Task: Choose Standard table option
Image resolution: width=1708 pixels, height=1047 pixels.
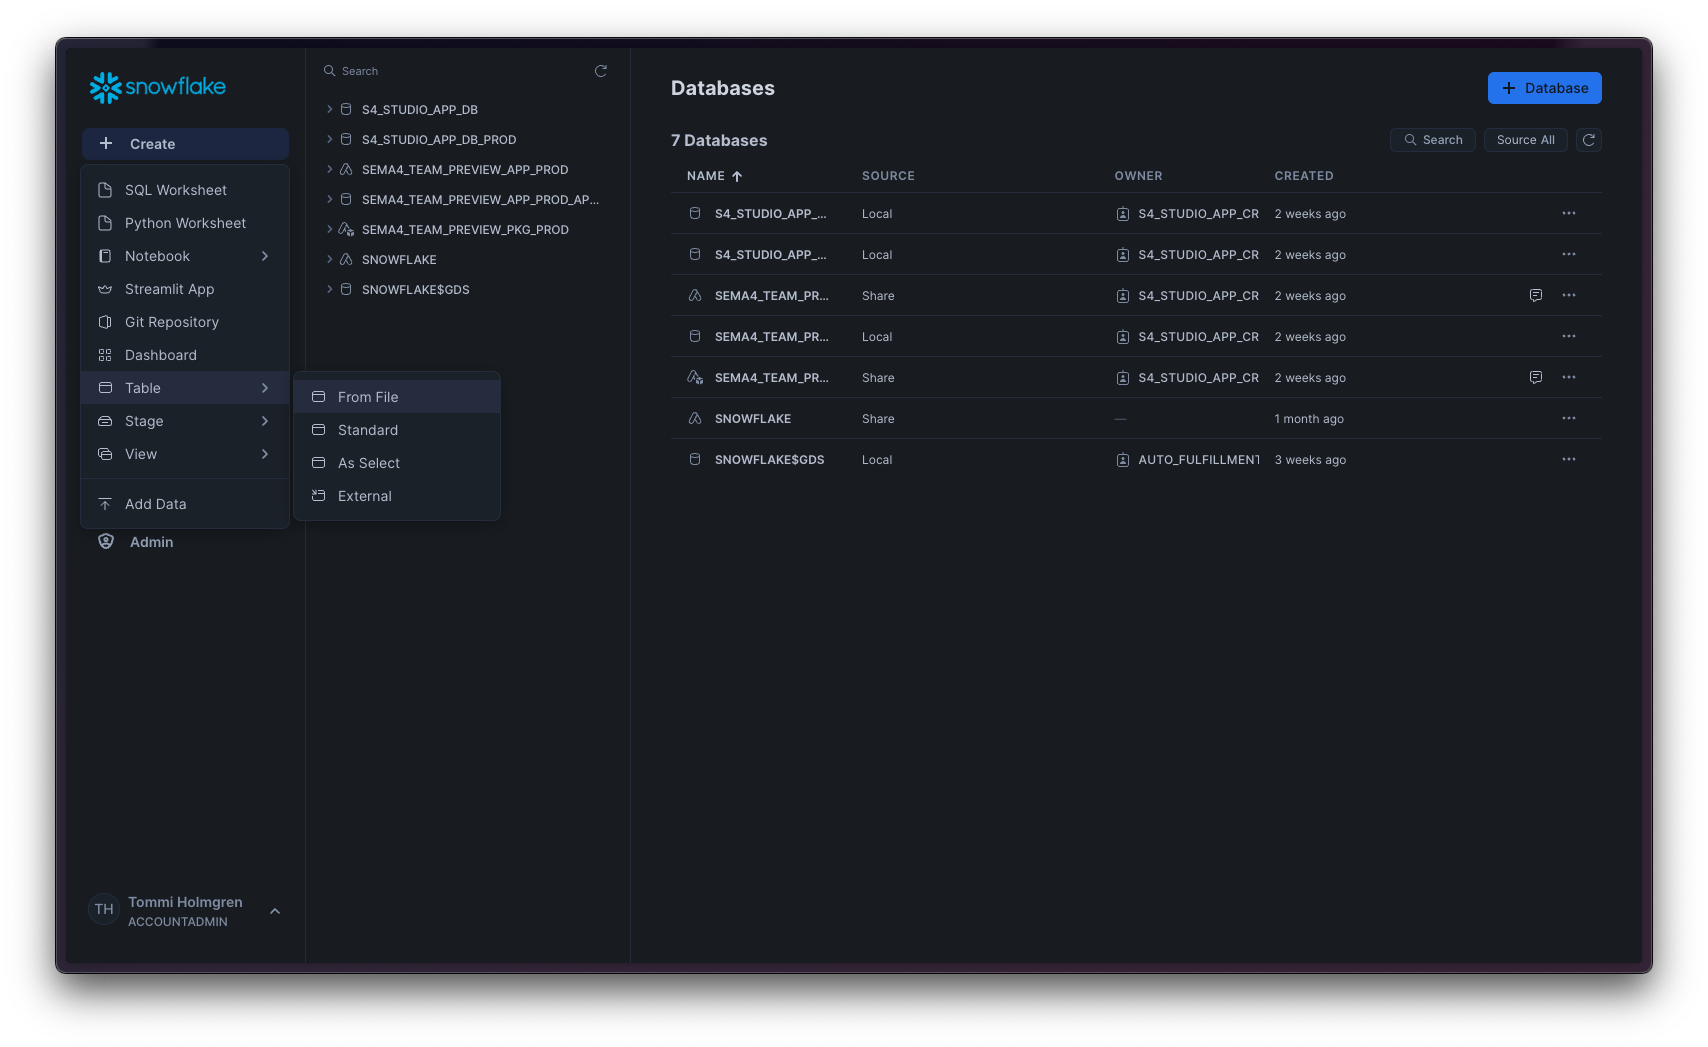Action: [x=397, y=430]
